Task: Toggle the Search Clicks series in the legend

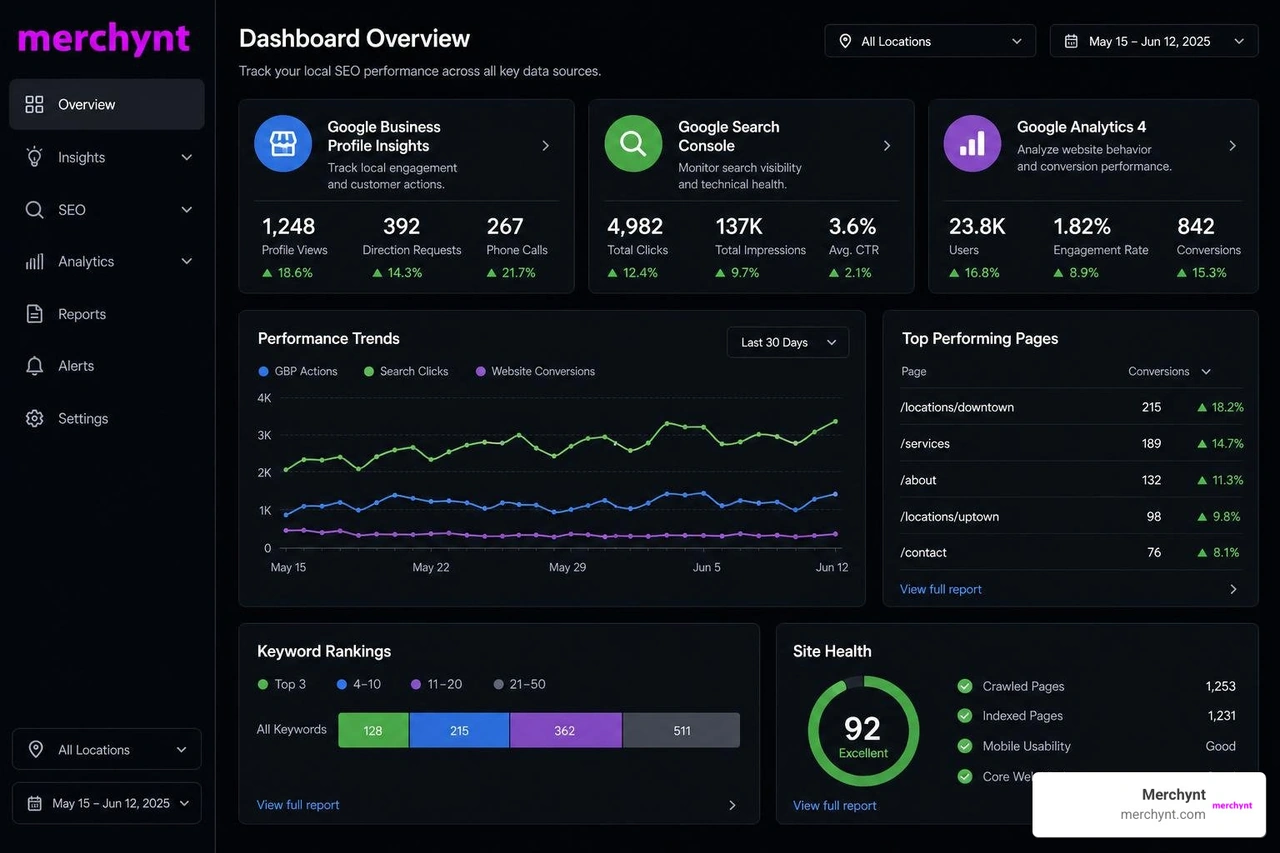Action: coord(406,371)
